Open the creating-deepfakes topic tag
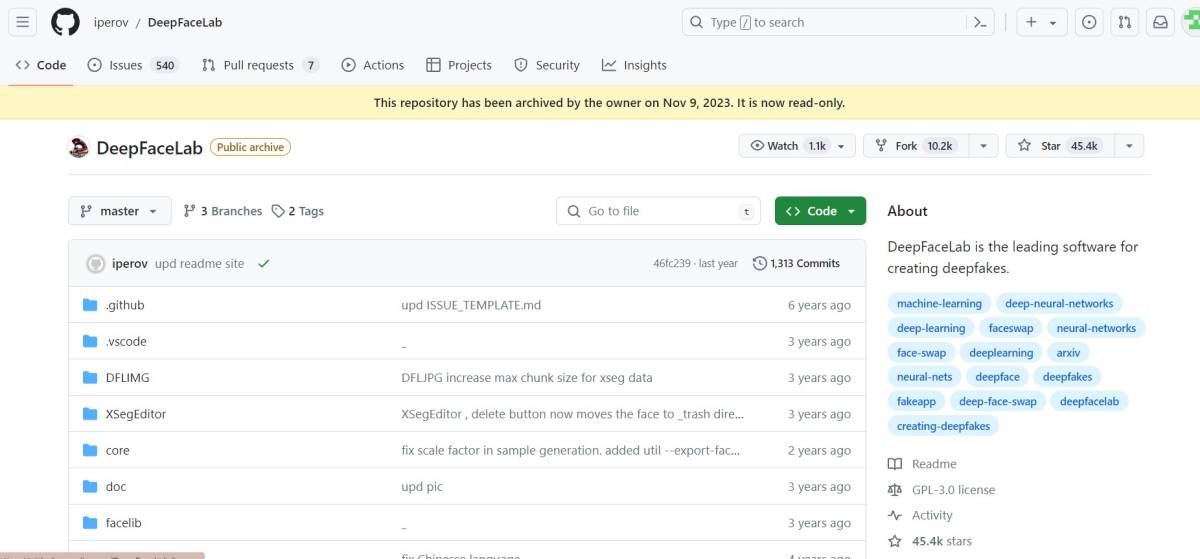Viewport: 1200px width, 559px height. (943, 426)
